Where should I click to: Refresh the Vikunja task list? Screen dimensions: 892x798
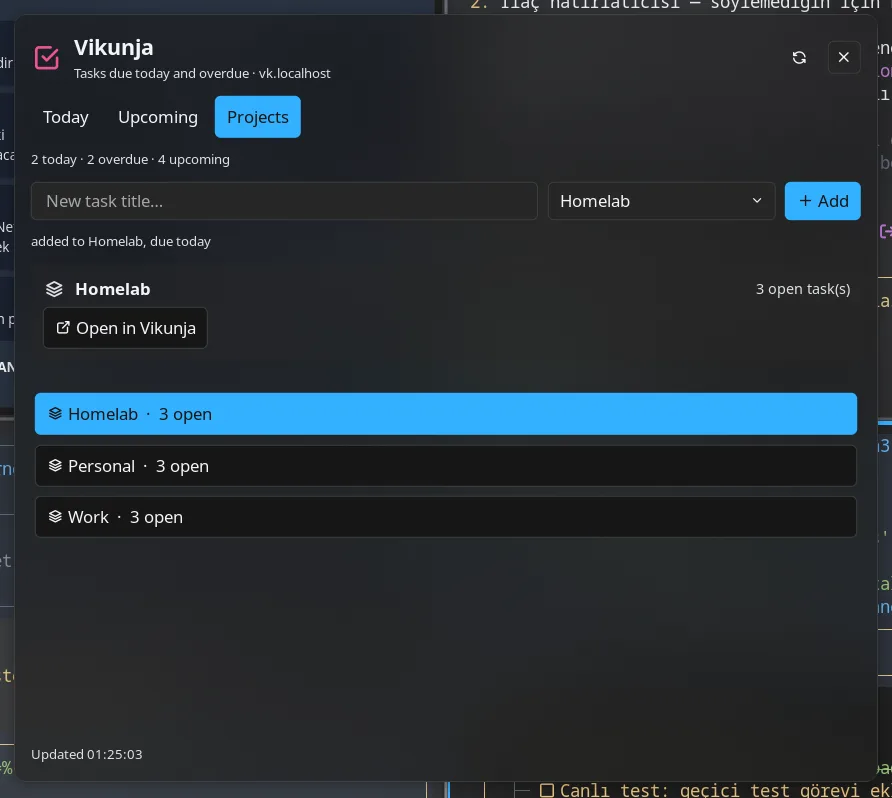(799, 57)
